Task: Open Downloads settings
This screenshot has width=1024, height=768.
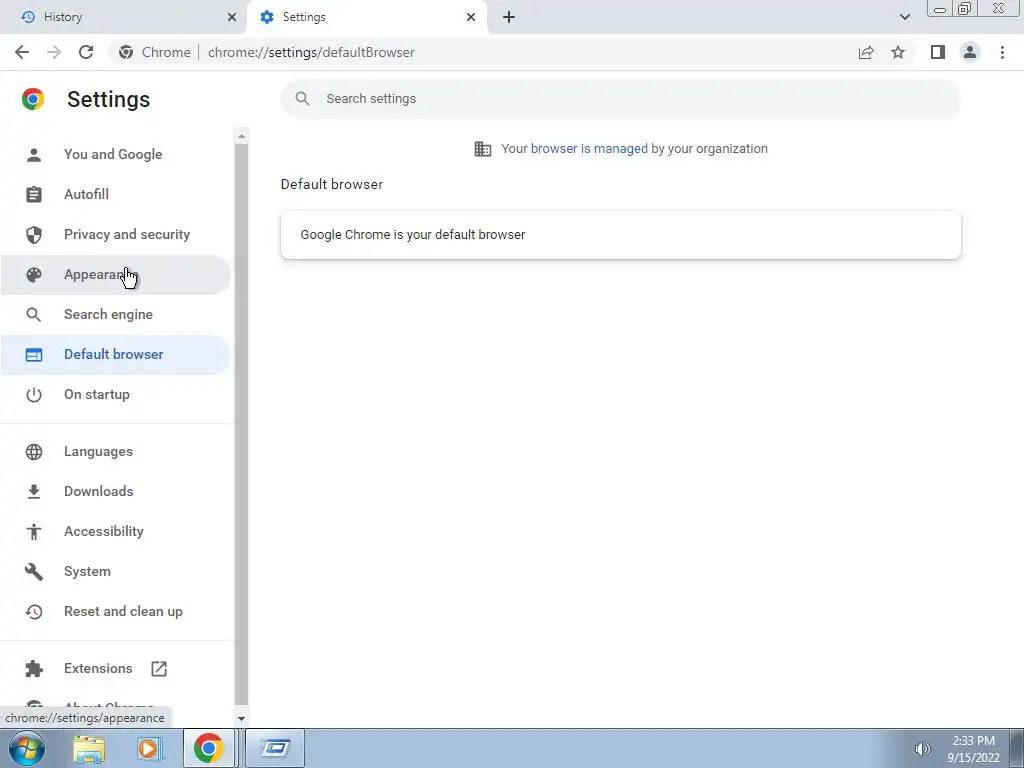Action: pyautogui.click(x=116, y=491)
